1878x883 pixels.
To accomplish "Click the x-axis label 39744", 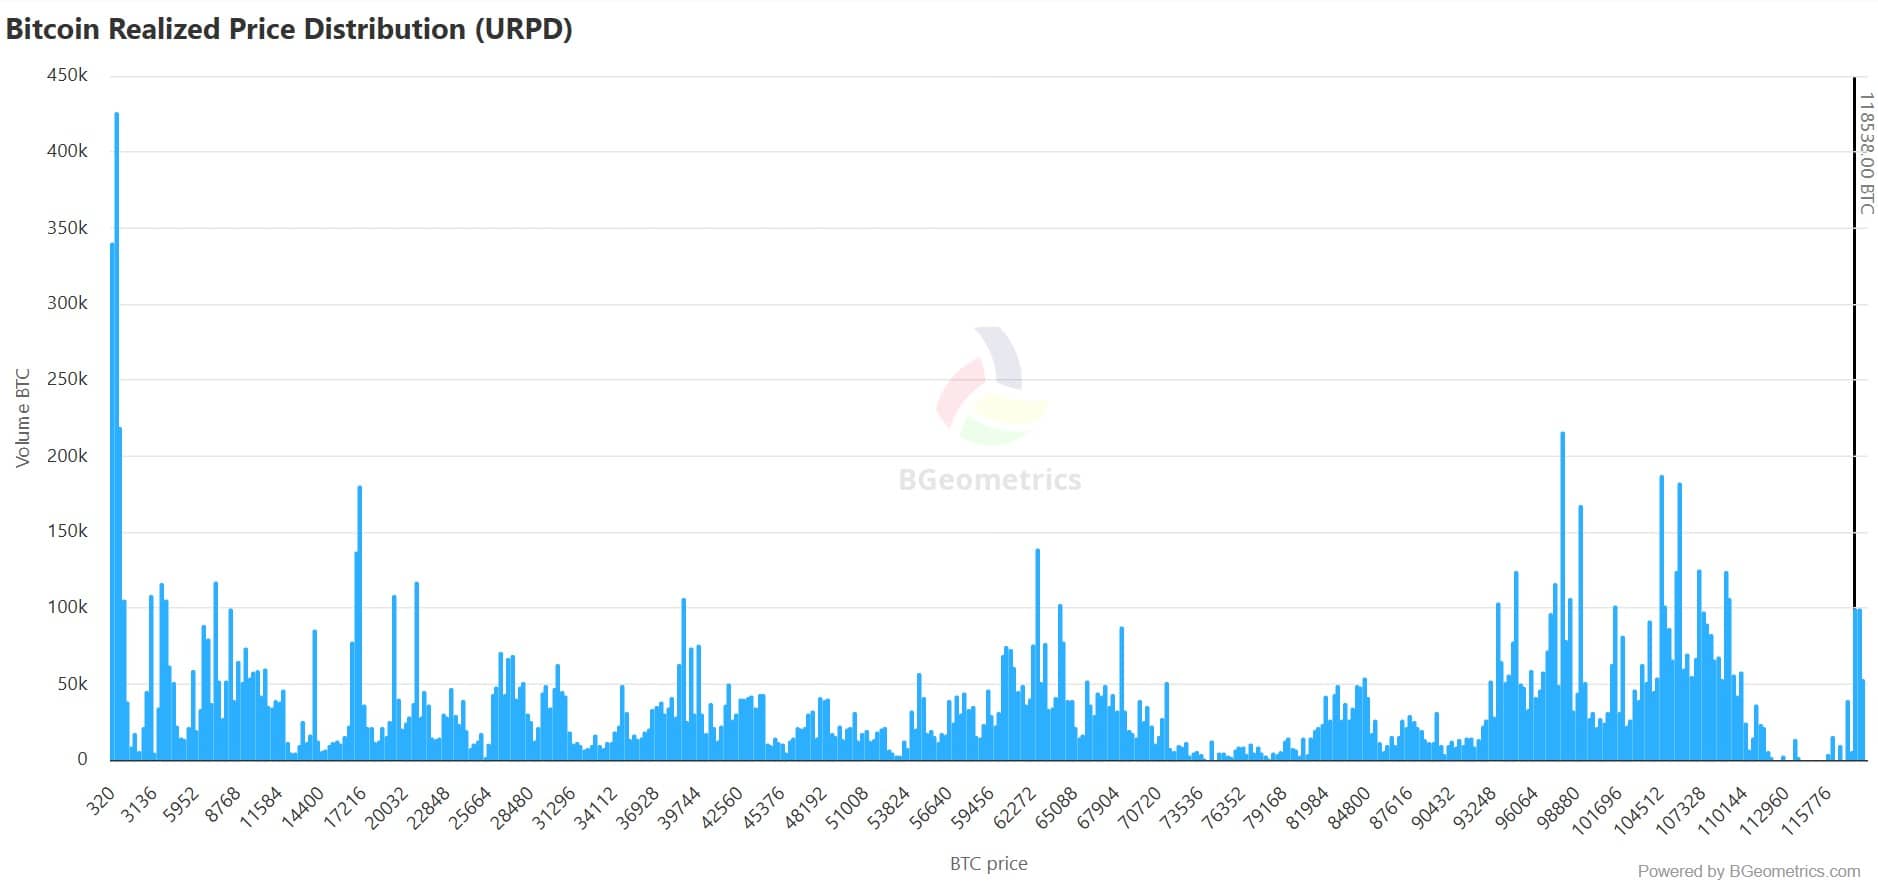I will pos(679,808).
